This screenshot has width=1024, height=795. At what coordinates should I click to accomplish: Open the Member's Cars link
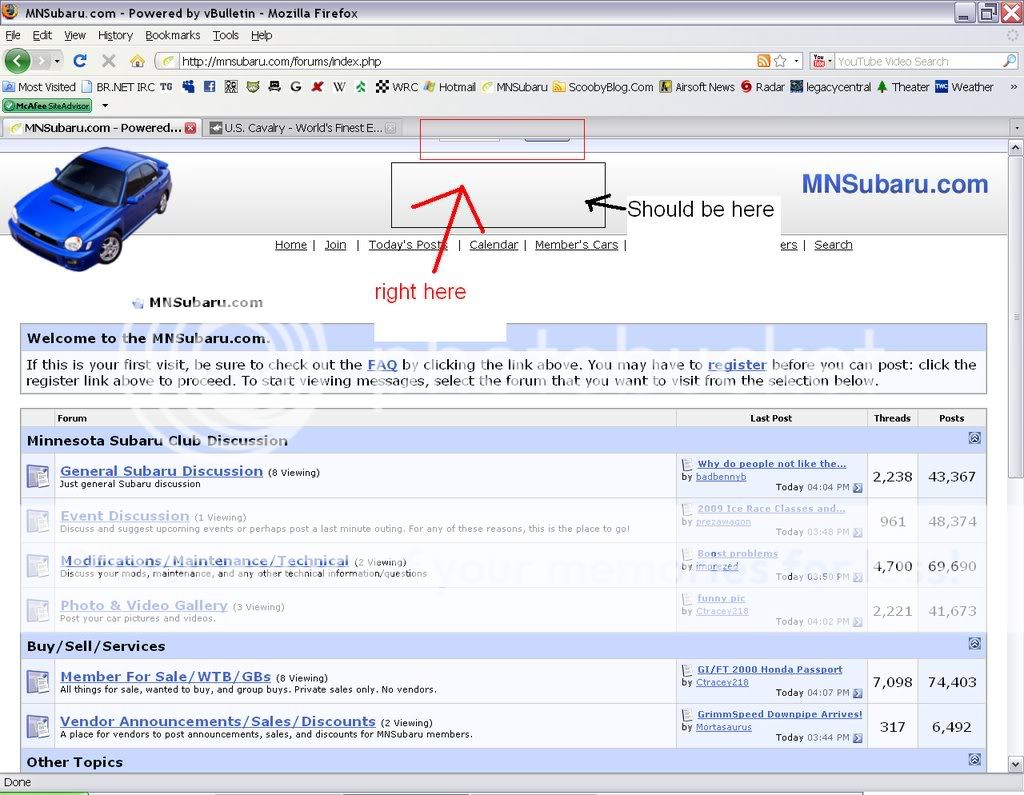[576, 244]
